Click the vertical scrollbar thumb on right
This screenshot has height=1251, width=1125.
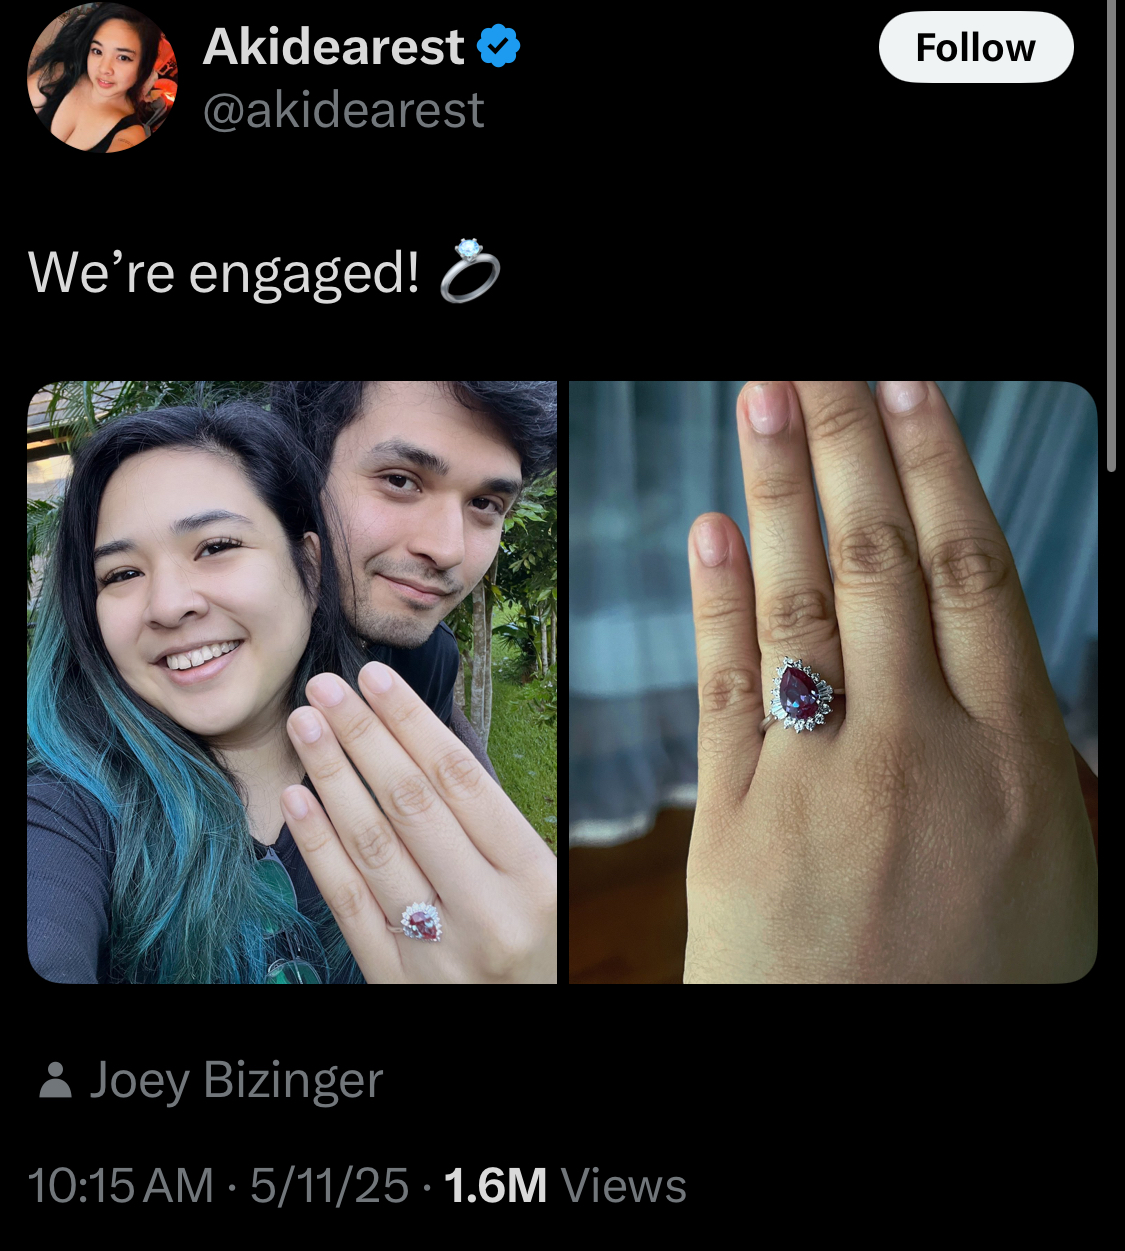point(1111,235)
